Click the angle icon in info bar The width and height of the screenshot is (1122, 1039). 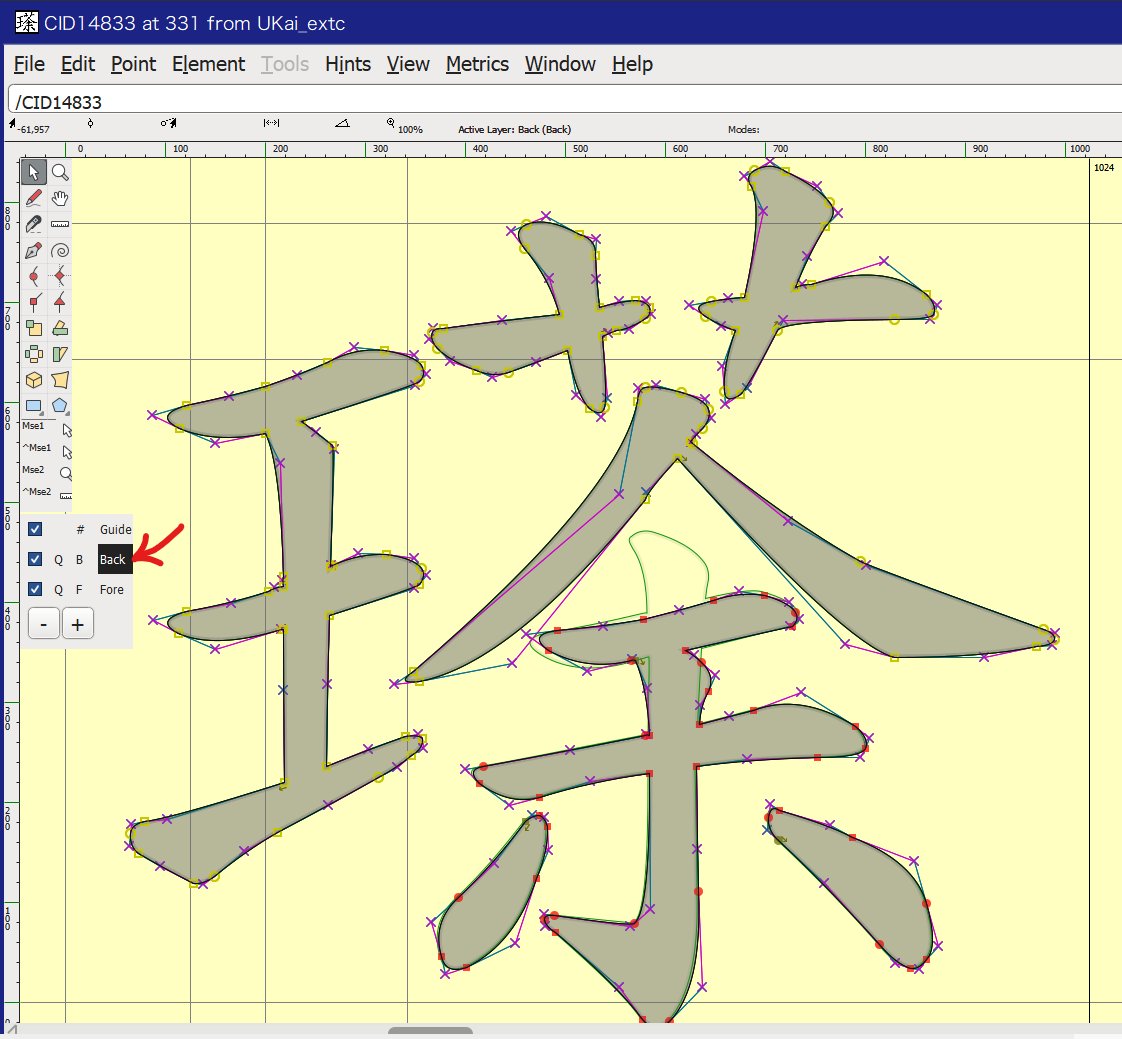pos(342,123)
